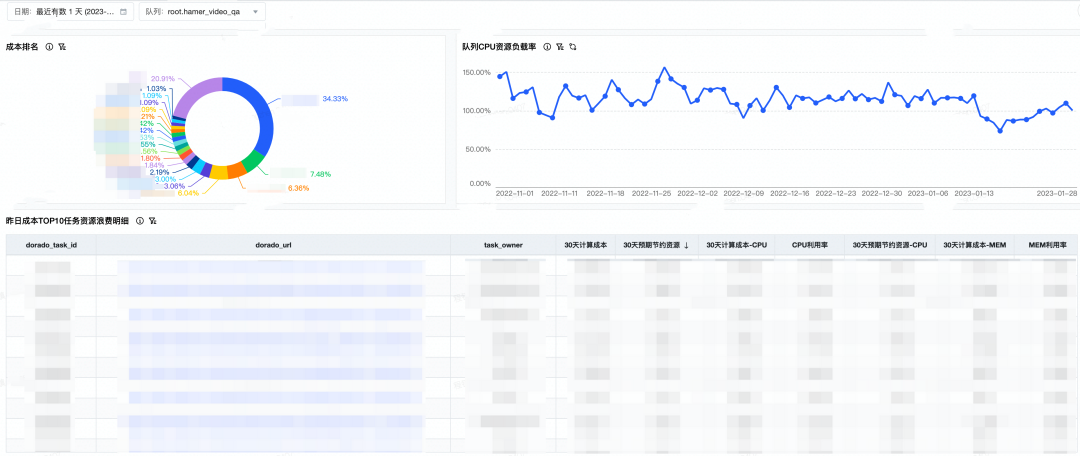The image size is (1080, 456).
Task: Click filter icon beside 昨日成本TOP10任务资源浪费明细 title
Action: (x=153, y=221)
